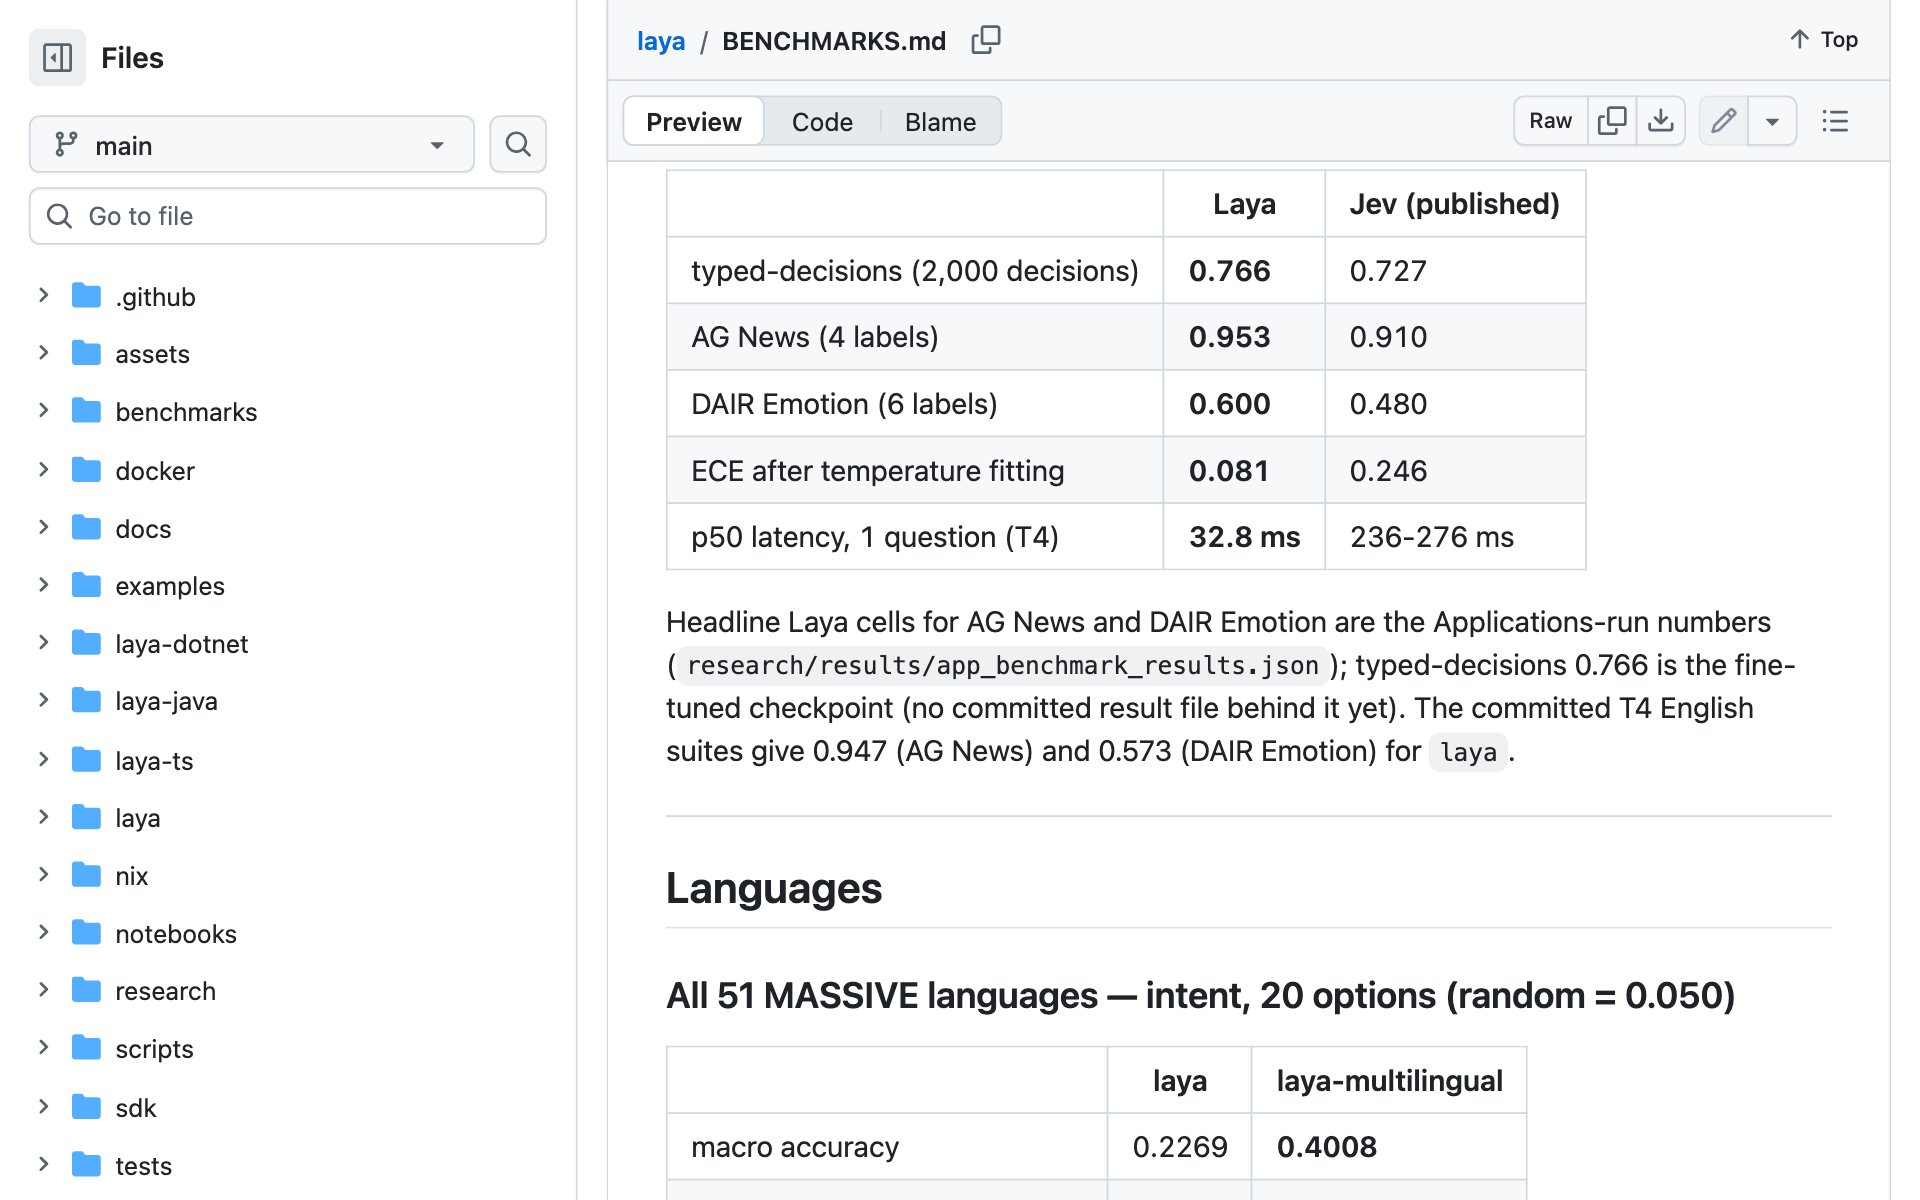The image size is (1920, 1200).
Task: Open more edit options dropdown arrow
Action: tap(1772, 121)
